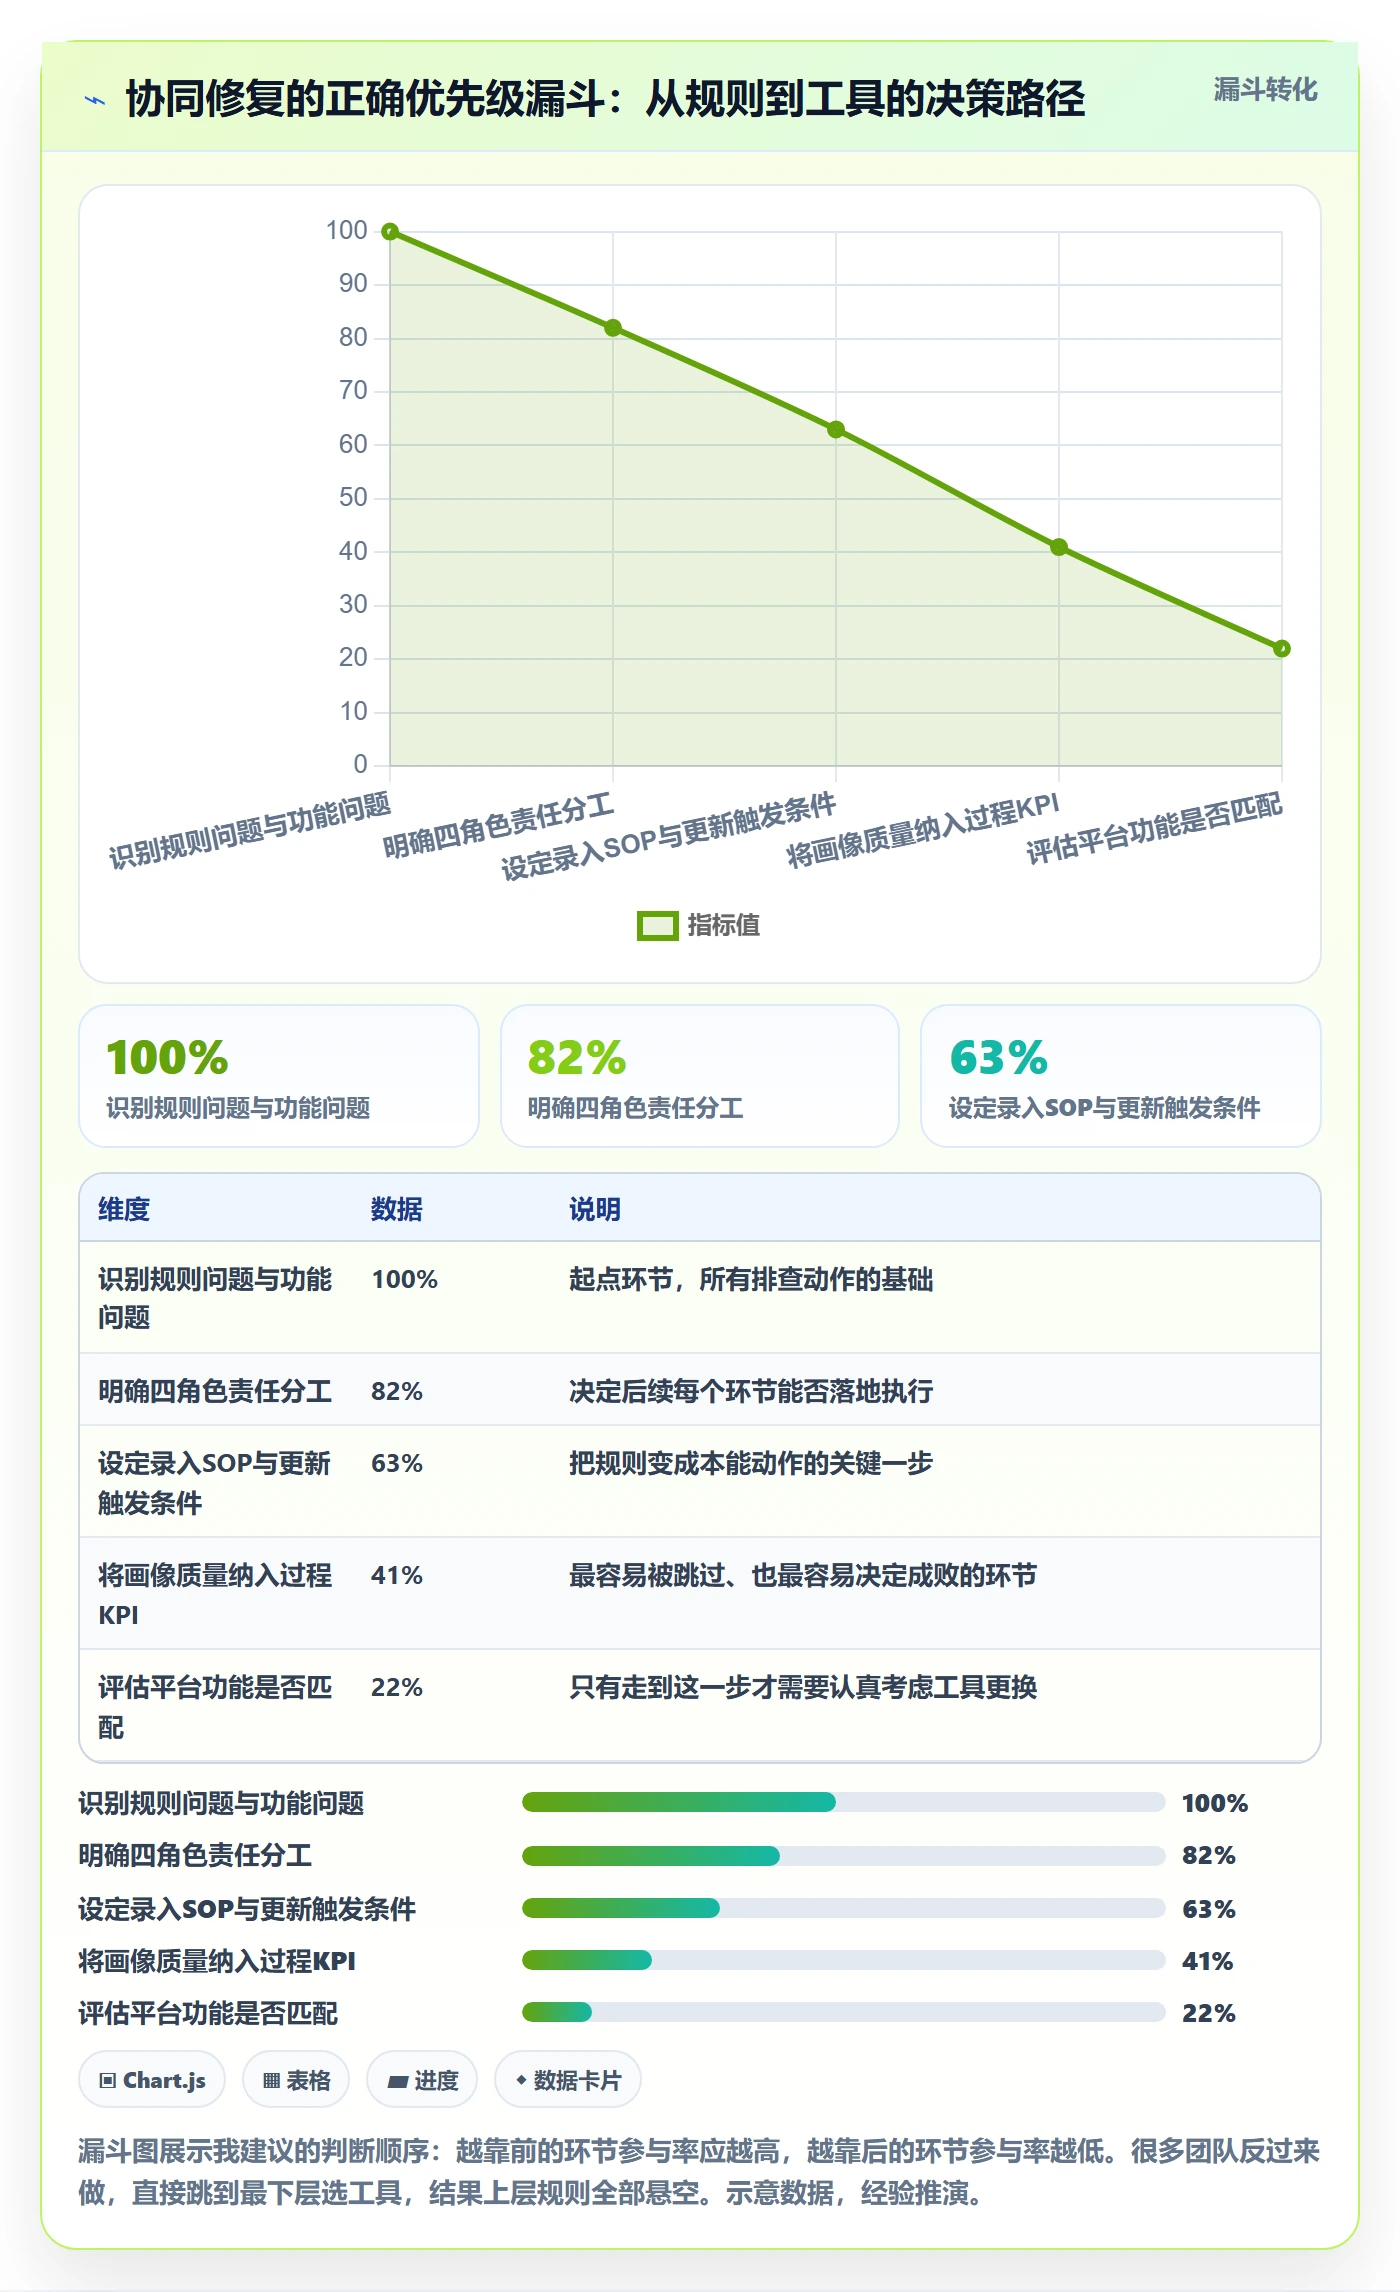Click the 41% progress bar for 将画像质量纳入过程KPI
The width and height of the screenshot is (1400, 2292).
(843, 1960)
